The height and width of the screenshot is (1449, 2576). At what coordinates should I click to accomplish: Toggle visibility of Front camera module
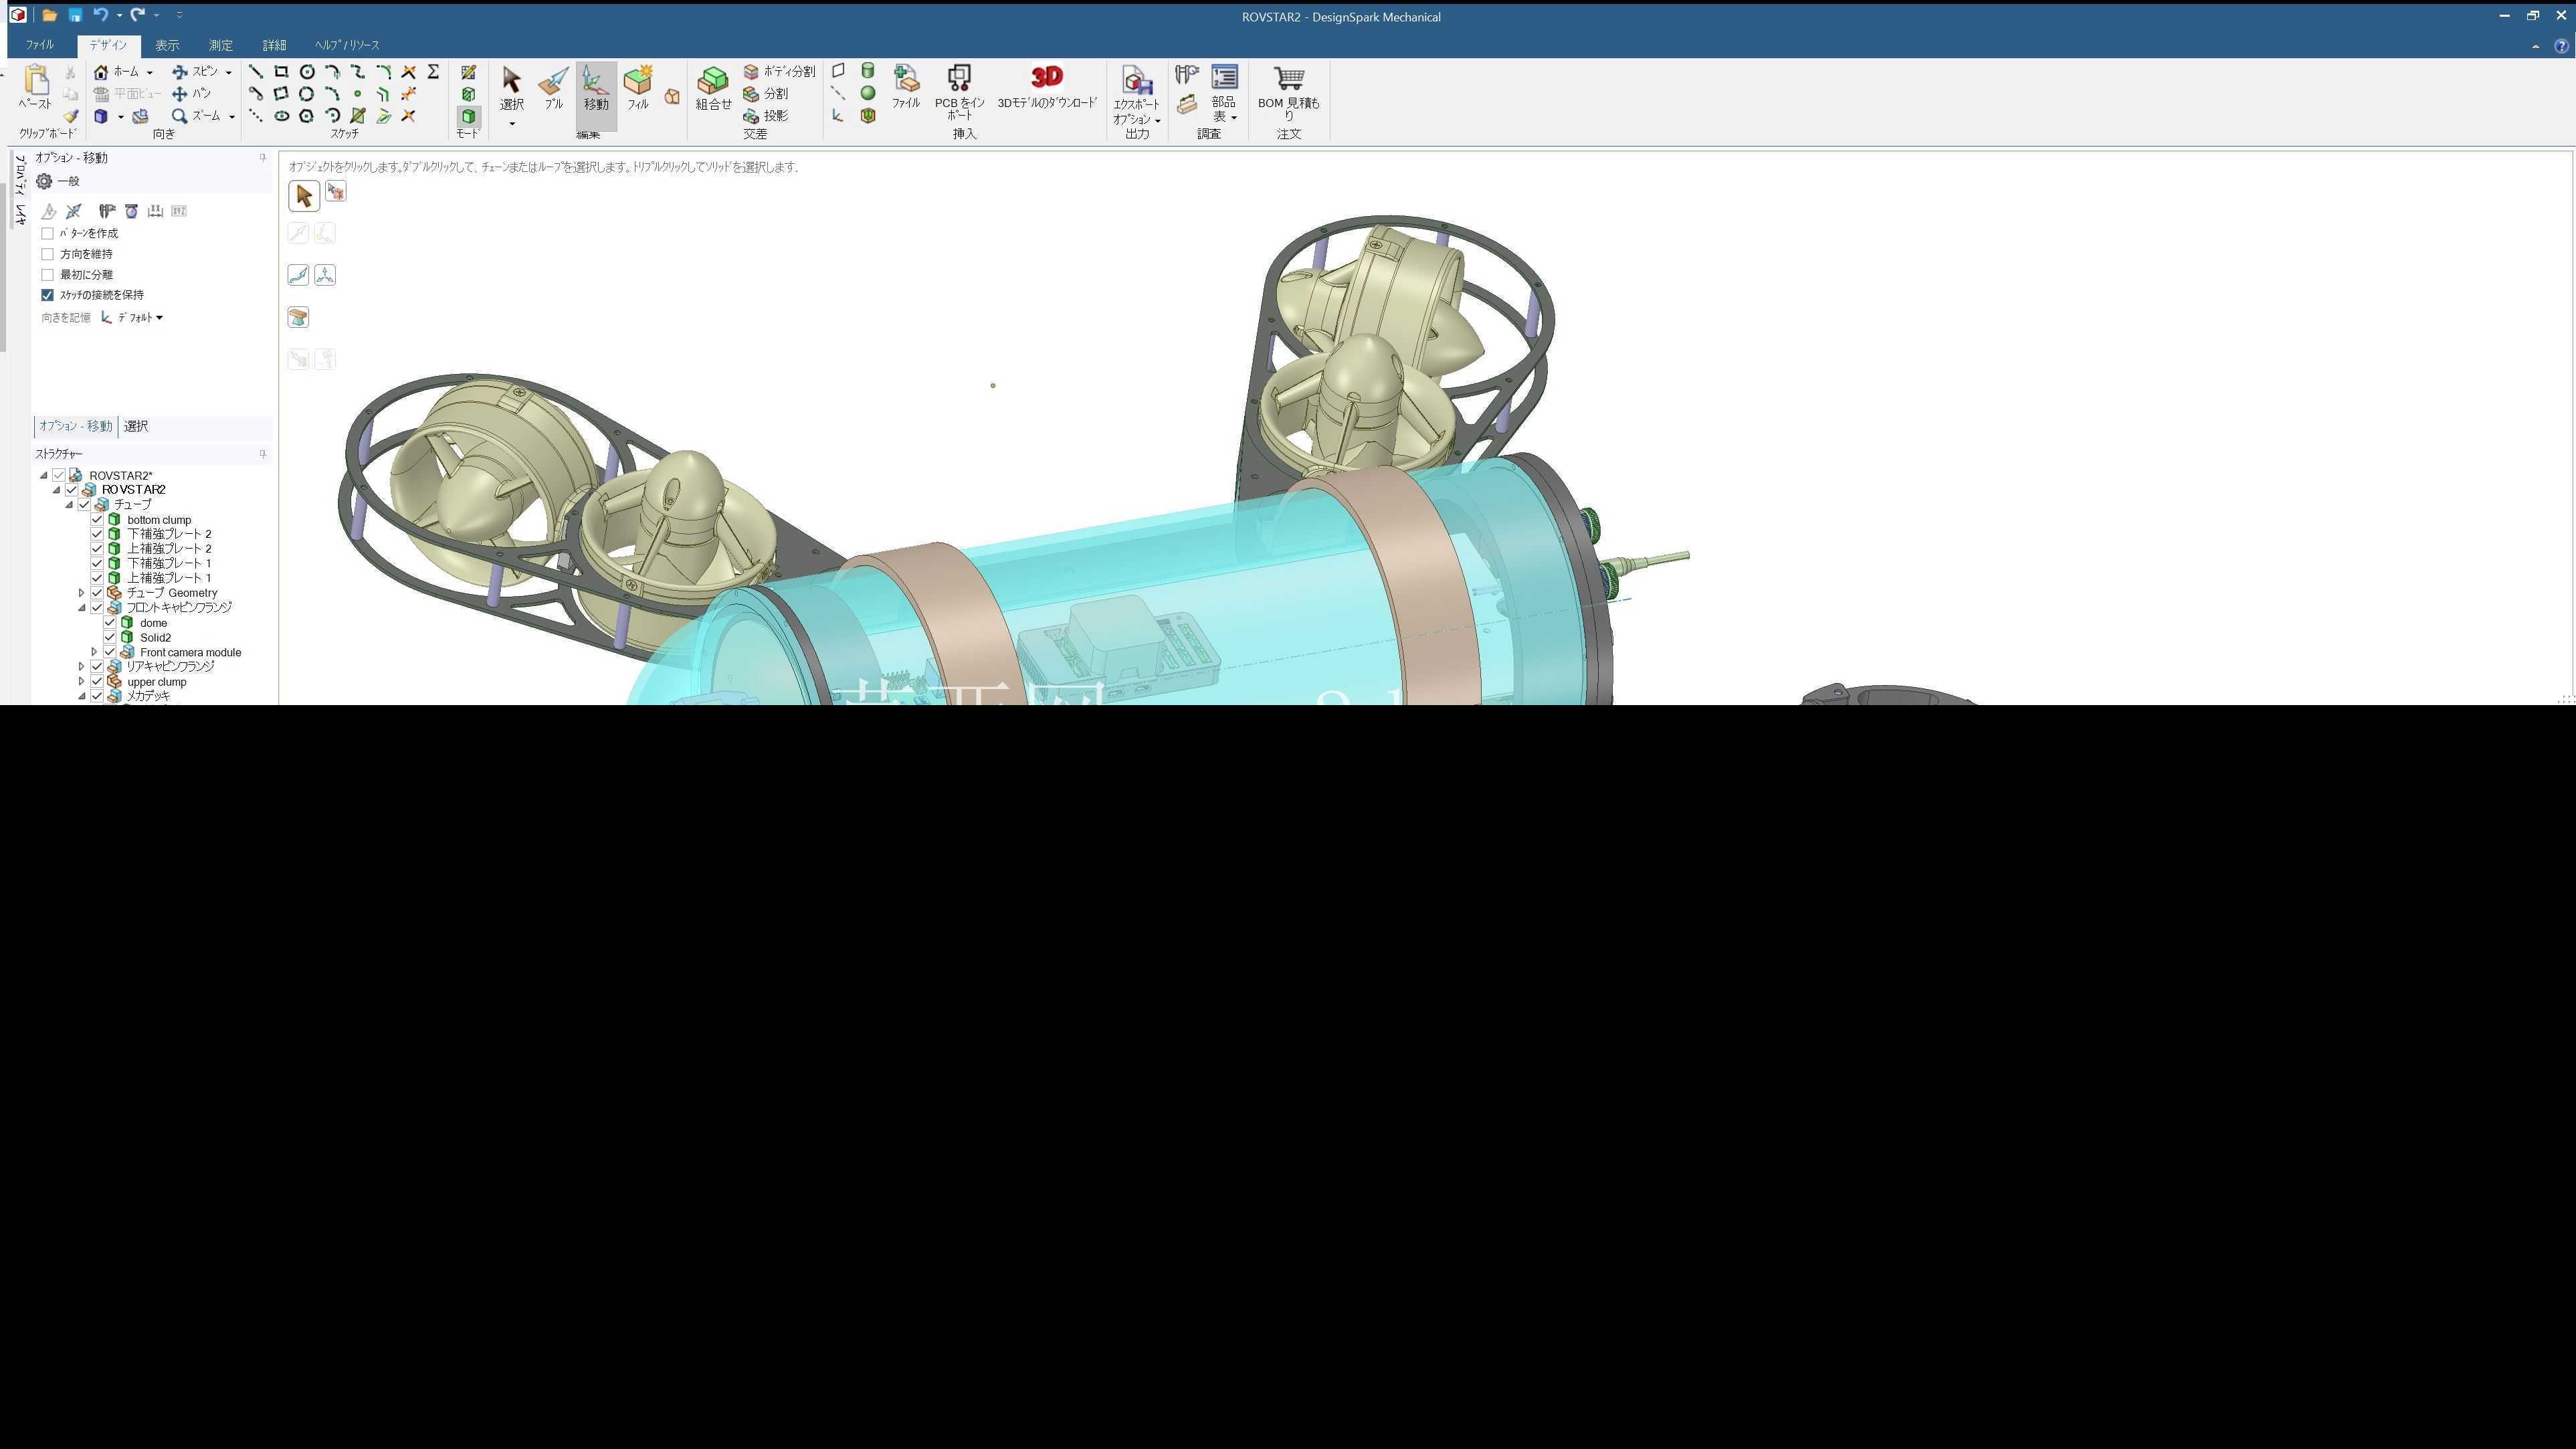[110, 653]
